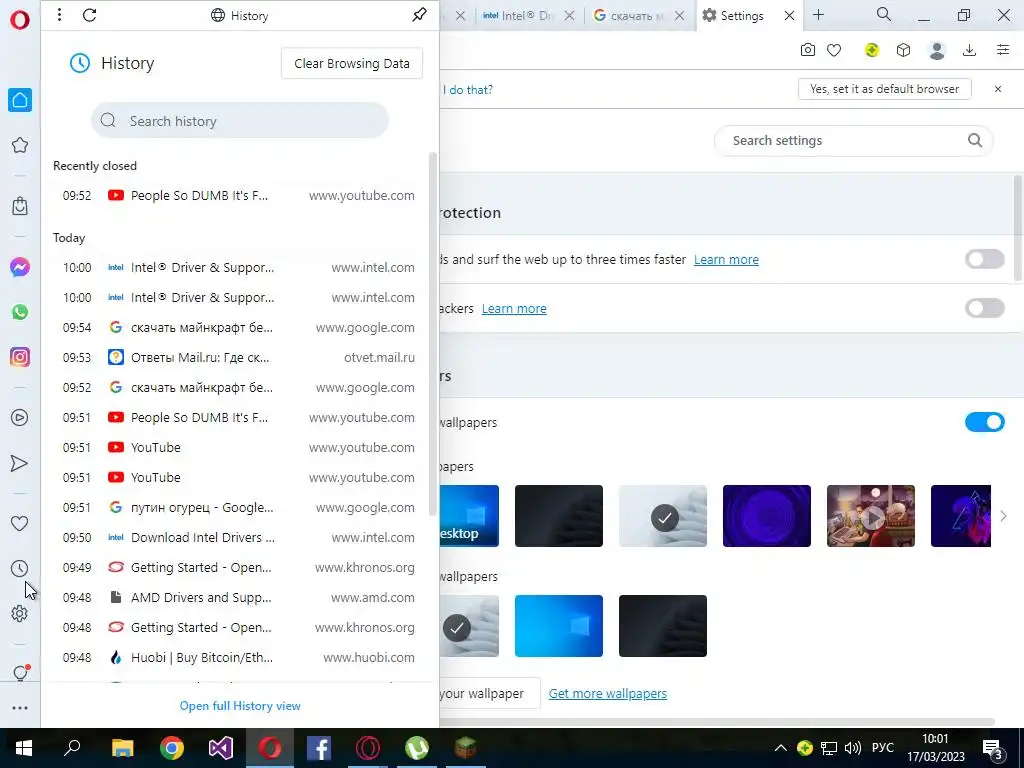Open AMD Drivers and Support history entry

pyautogui.click(x=238, y=598)
